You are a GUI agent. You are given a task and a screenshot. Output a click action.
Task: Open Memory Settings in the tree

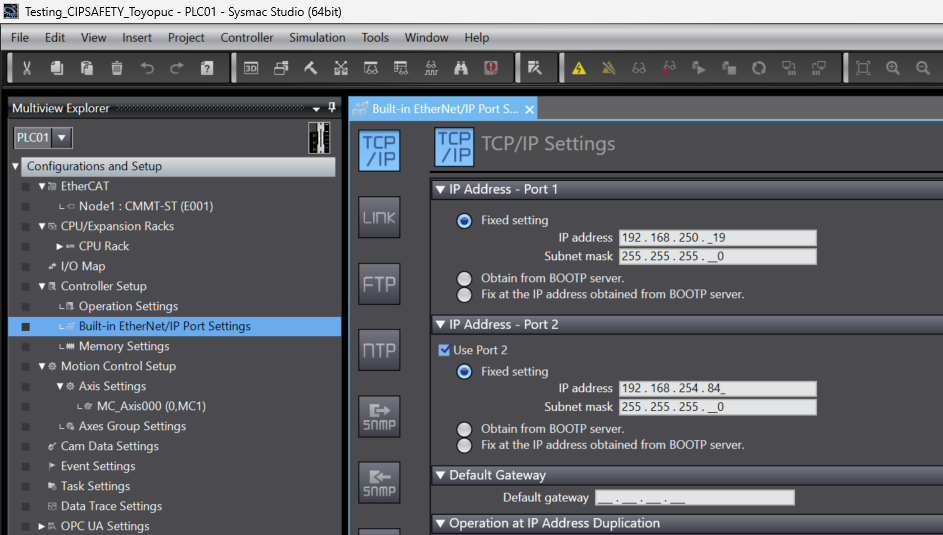tap(124, 346)
